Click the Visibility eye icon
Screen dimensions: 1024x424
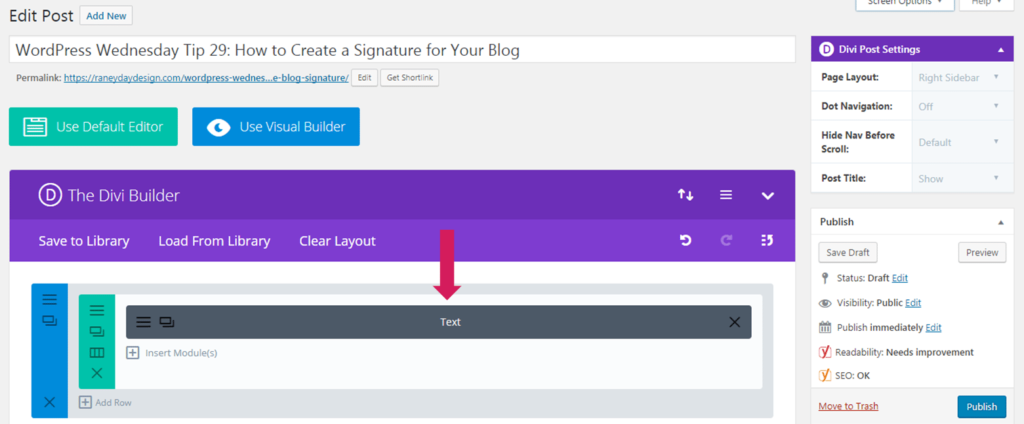pos(825,303)
